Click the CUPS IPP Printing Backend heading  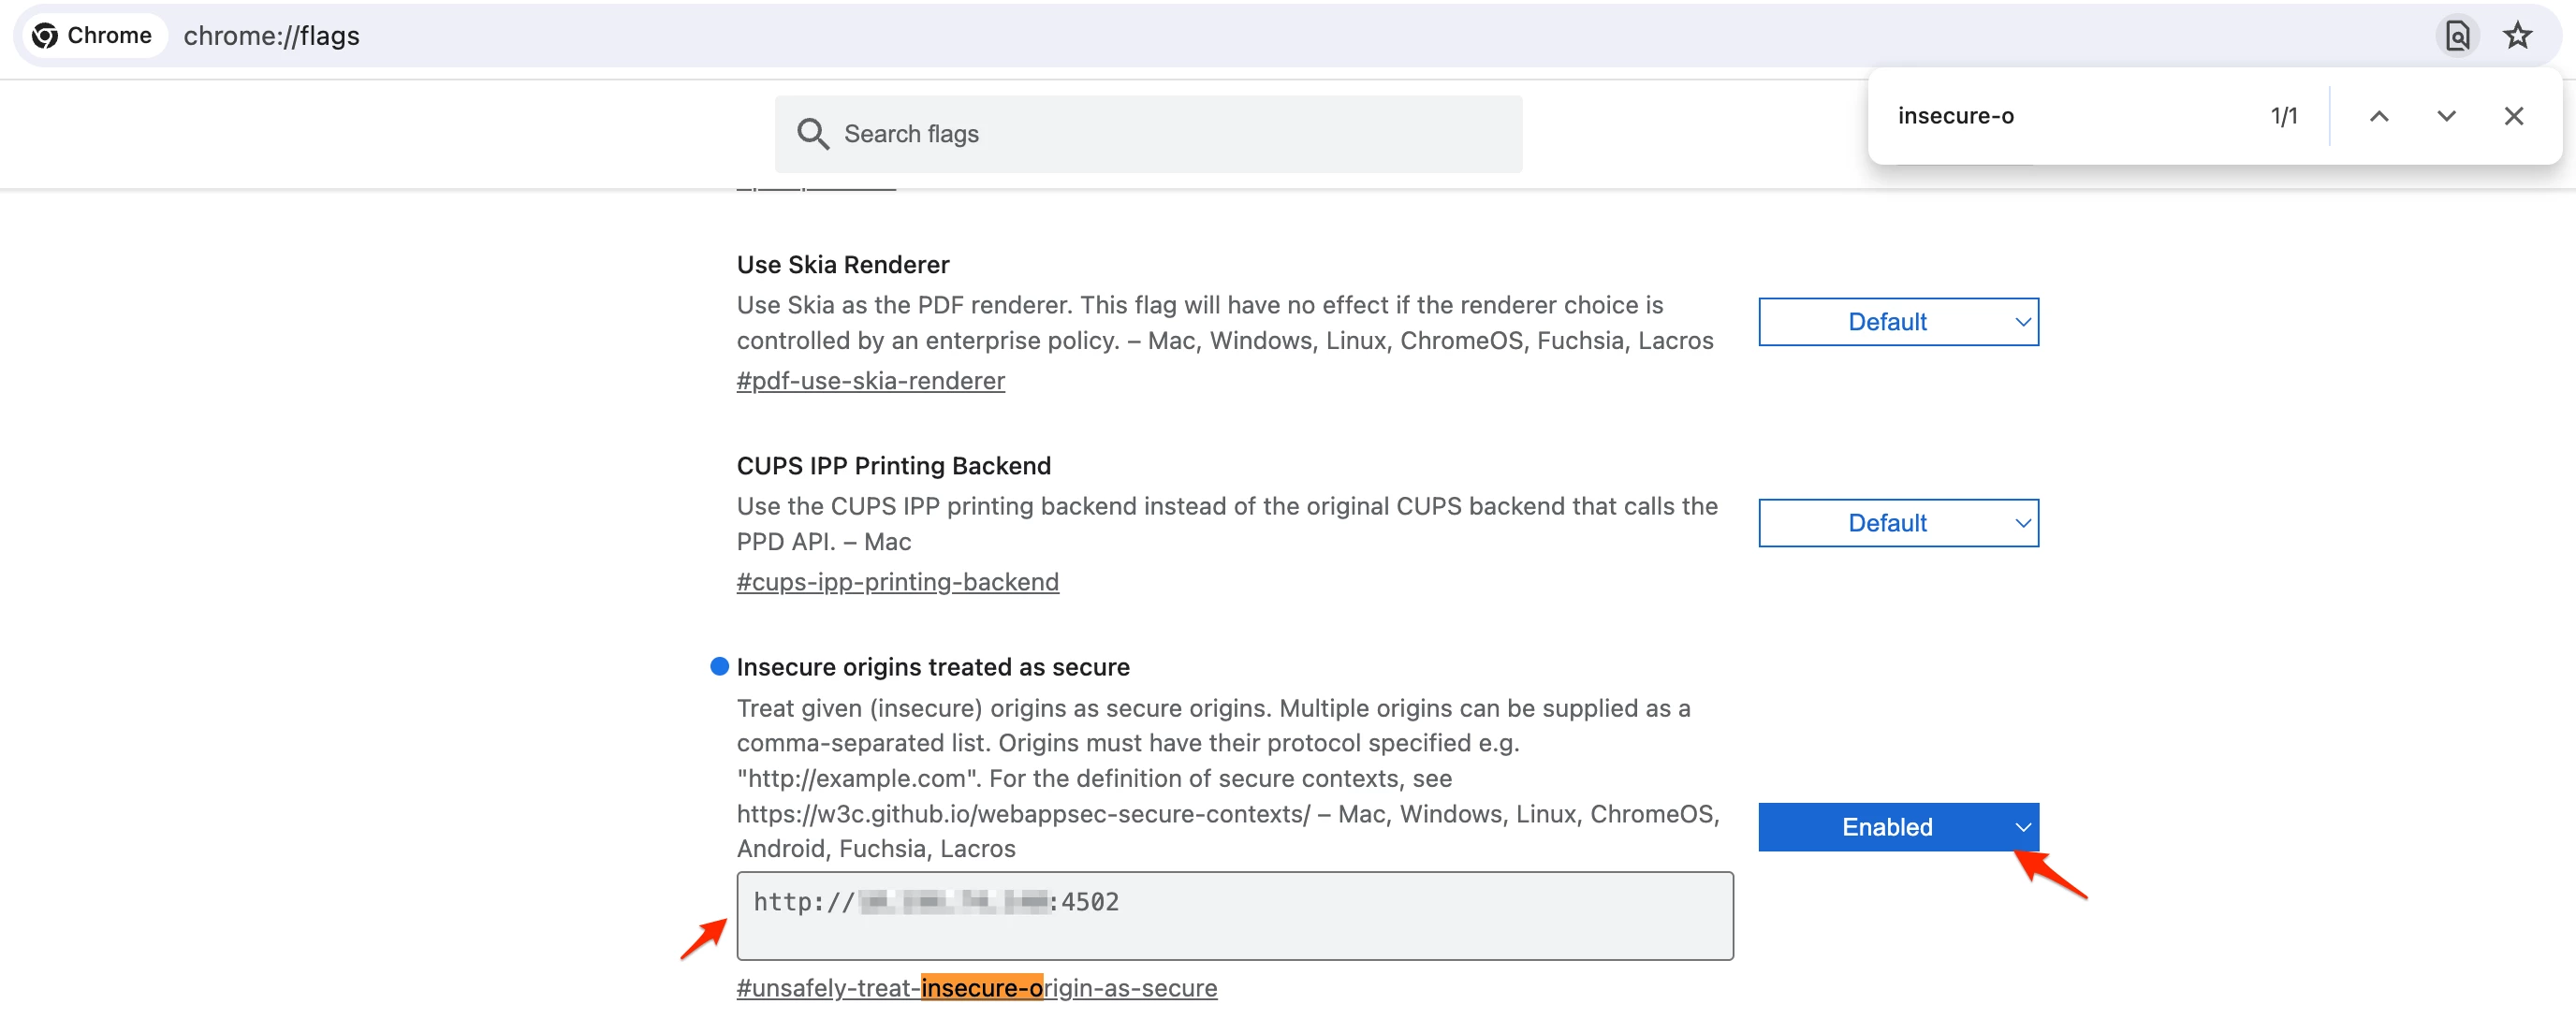pyautogui.click(x=893, y=466)
